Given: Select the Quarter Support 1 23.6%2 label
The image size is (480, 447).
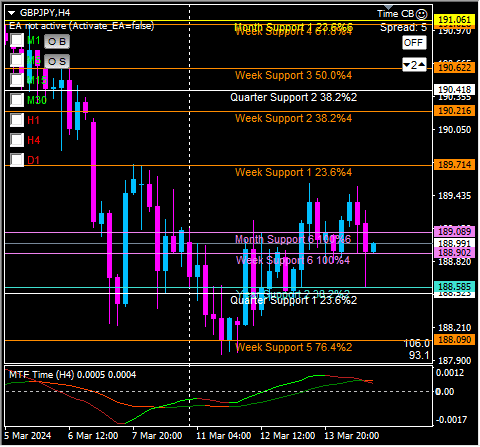Looking at the screenshot, I should pyautogui.click(x=293, y=301).
